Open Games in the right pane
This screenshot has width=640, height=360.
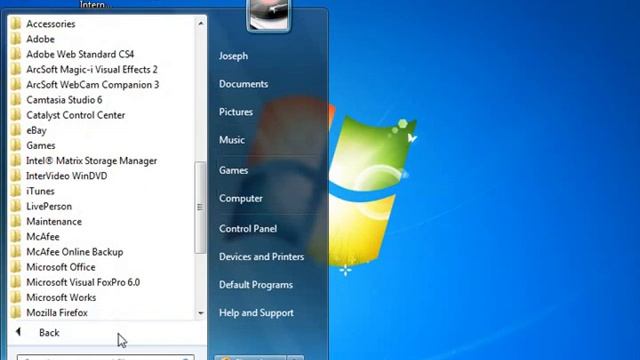click(233, 170)
